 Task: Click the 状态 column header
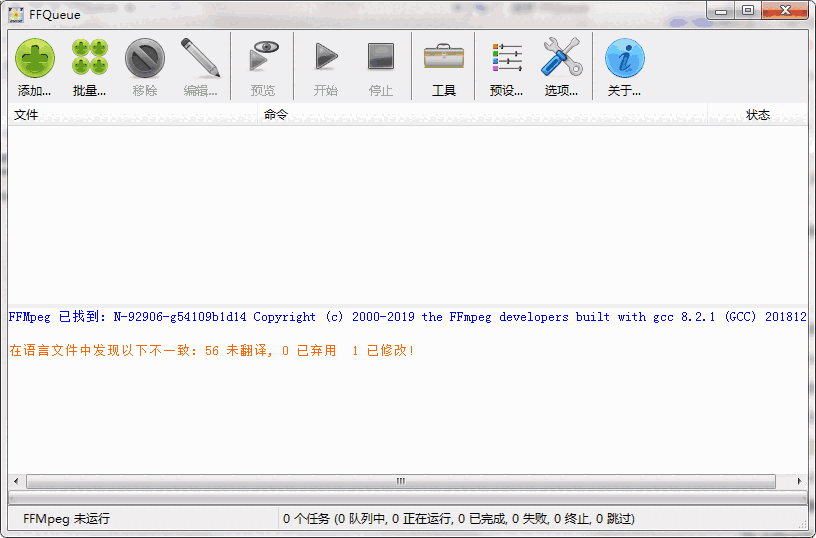[x=757, y=115]
